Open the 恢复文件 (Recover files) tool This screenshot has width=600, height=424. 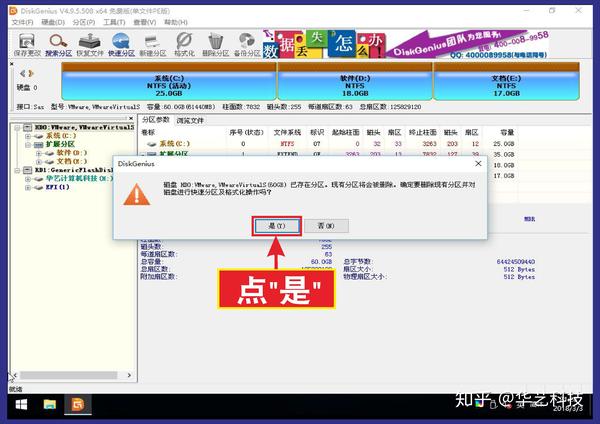point(90,45)
